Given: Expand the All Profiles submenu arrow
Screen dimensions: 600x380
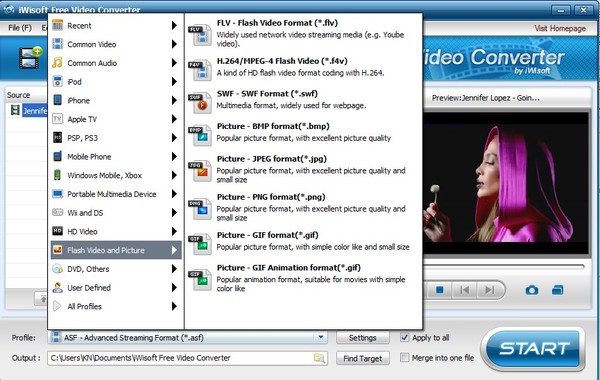Looking at the screenshot, I should (174, 306).
